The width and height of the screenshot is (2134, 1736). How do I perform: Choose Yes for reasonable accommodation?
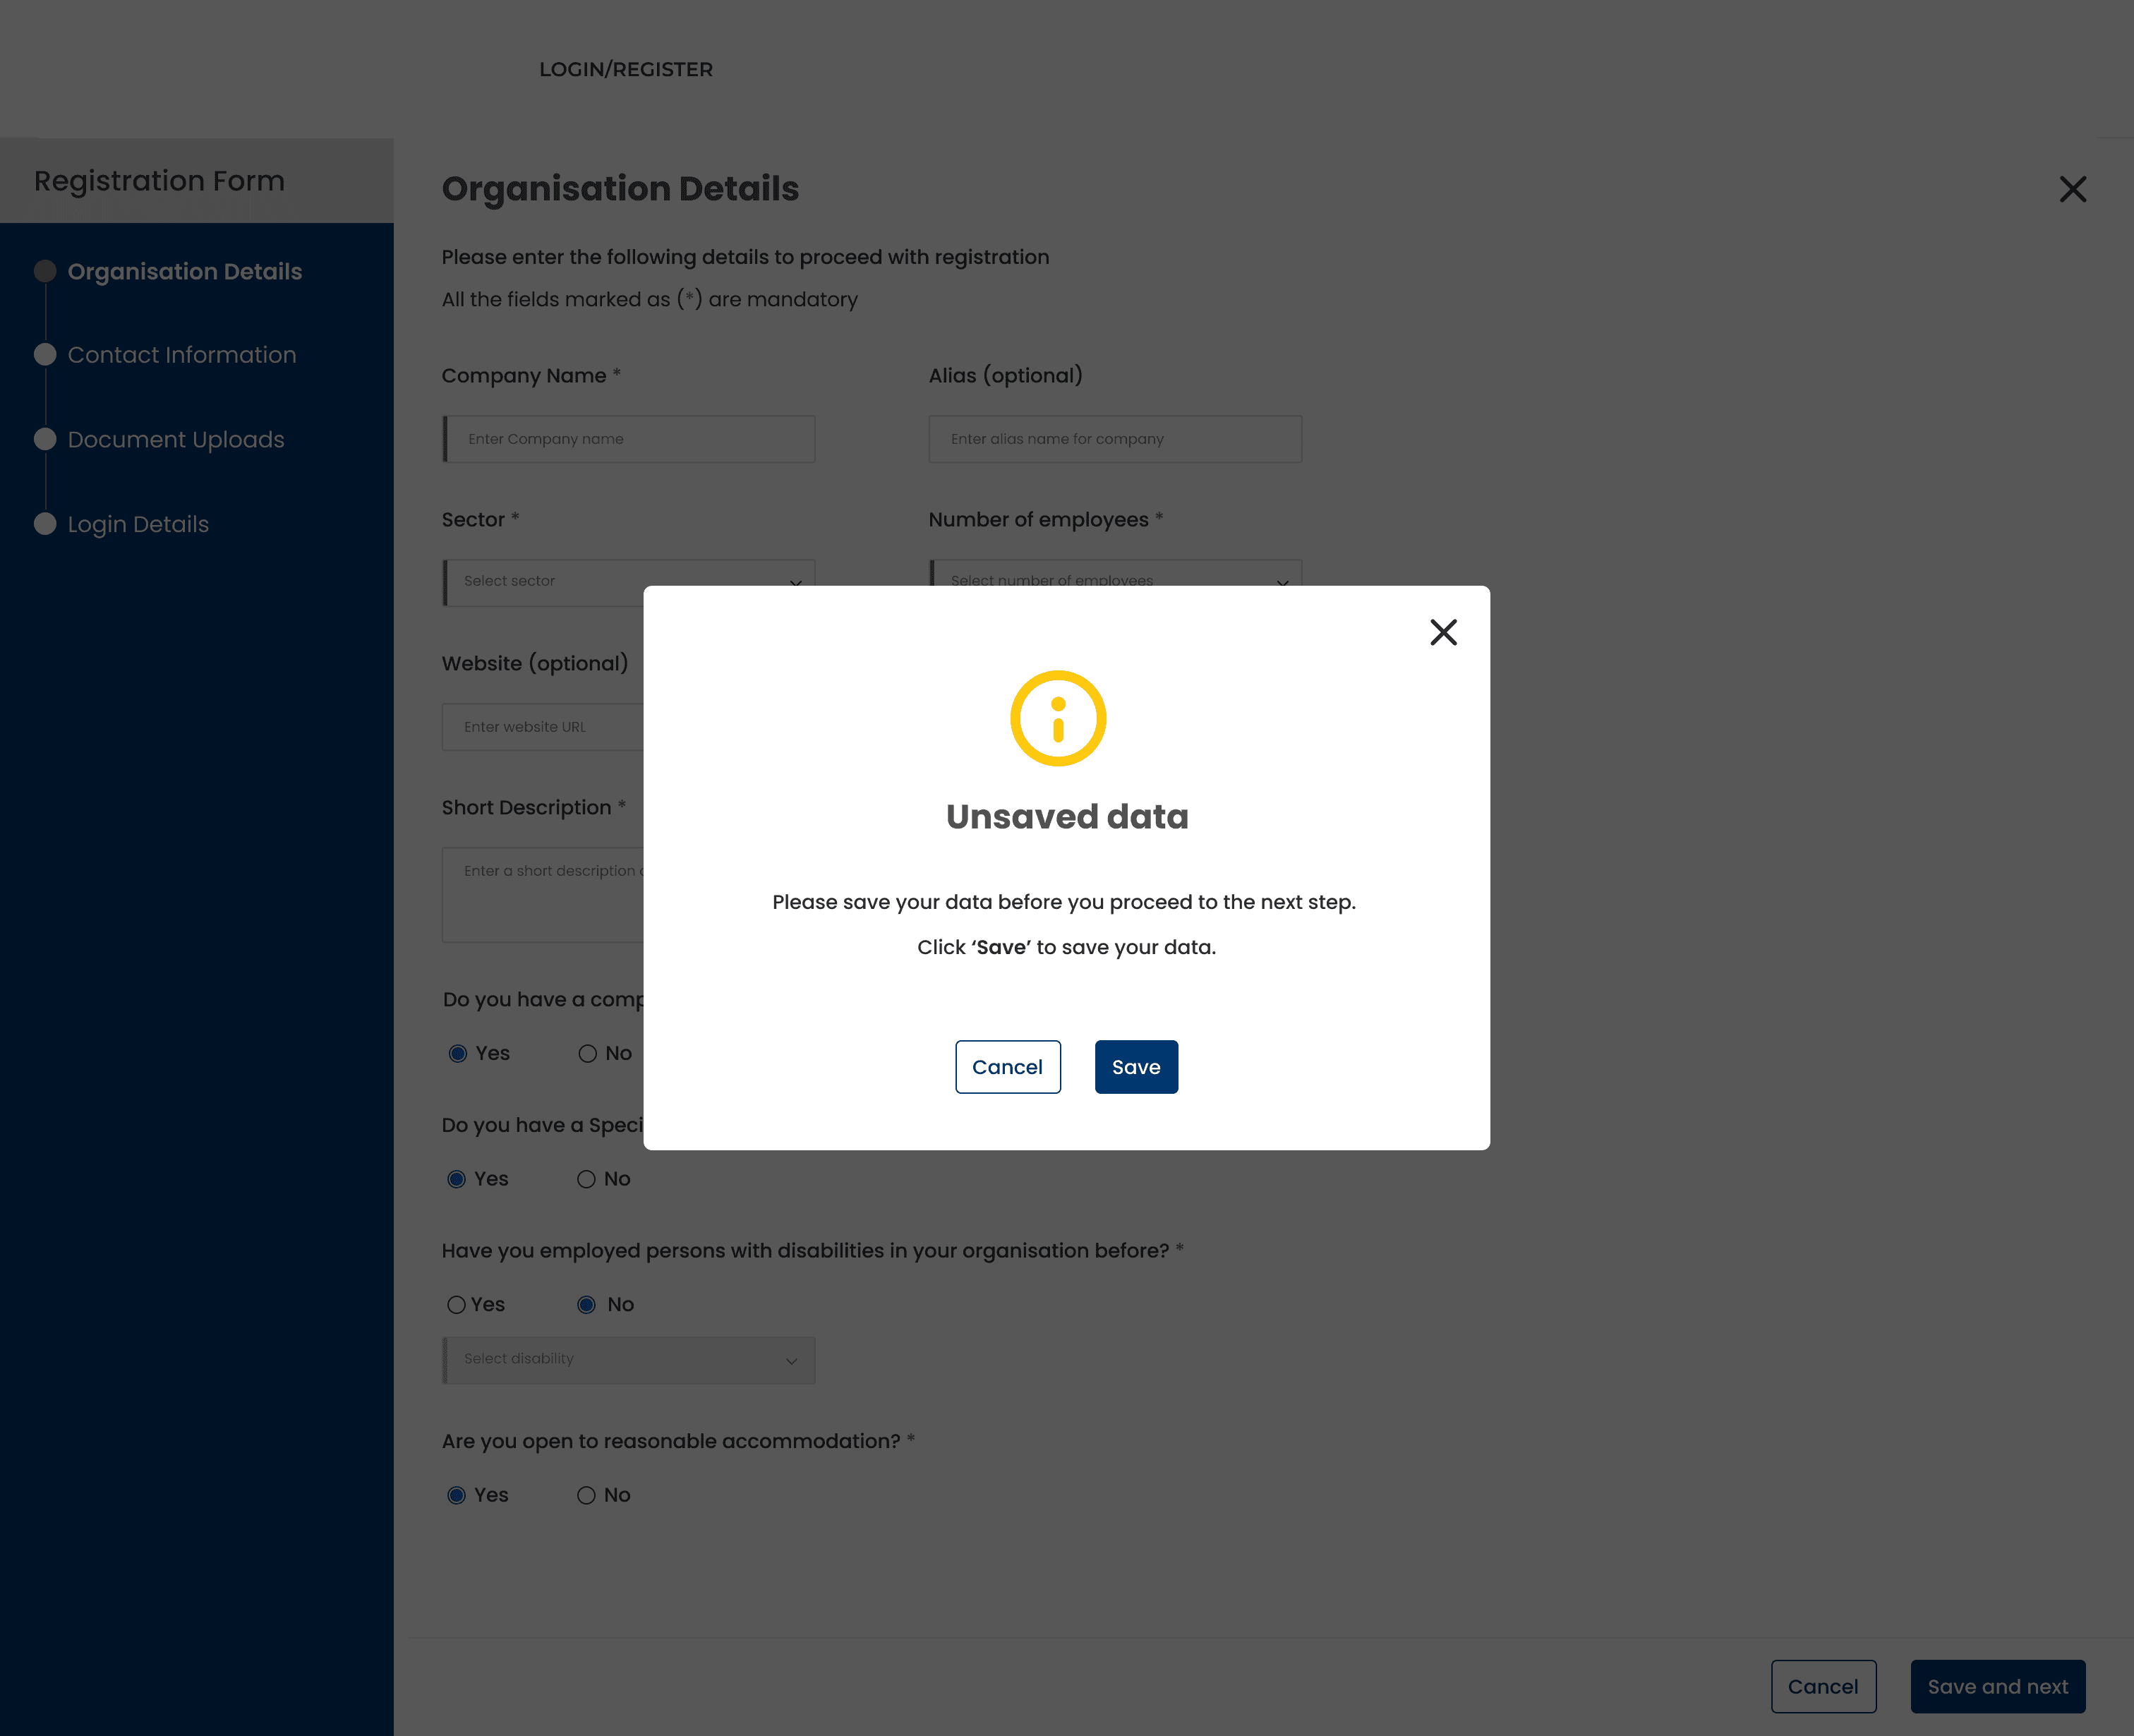[456, 1495]
